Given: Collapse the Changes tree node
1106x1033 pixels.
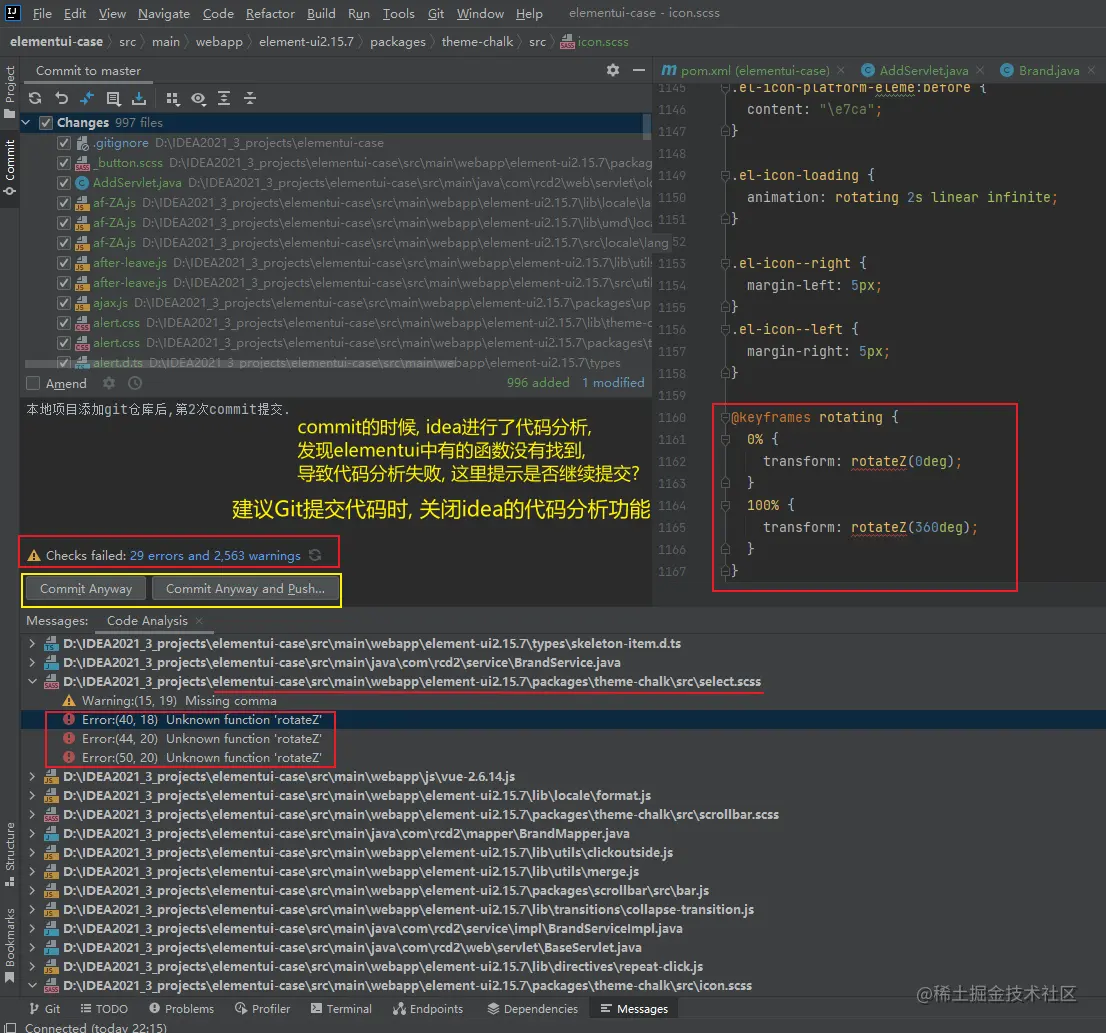Looking at the screenshot, I should pyautogui.click(x=26, y=123).
